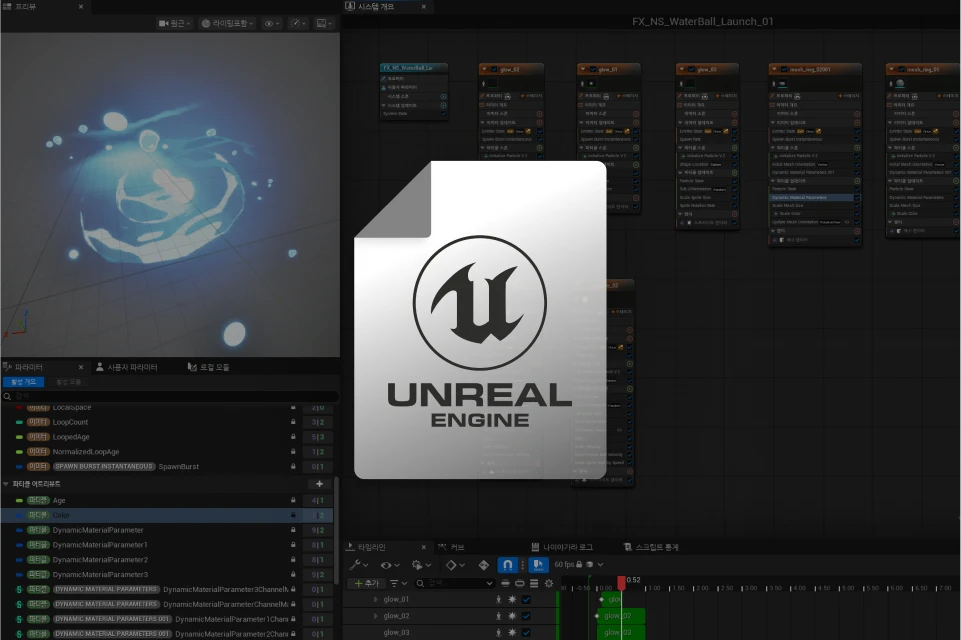Open the playback options gear-play icon
The image size is (961, 640).
pyautogui.click(x=422, y=565)
